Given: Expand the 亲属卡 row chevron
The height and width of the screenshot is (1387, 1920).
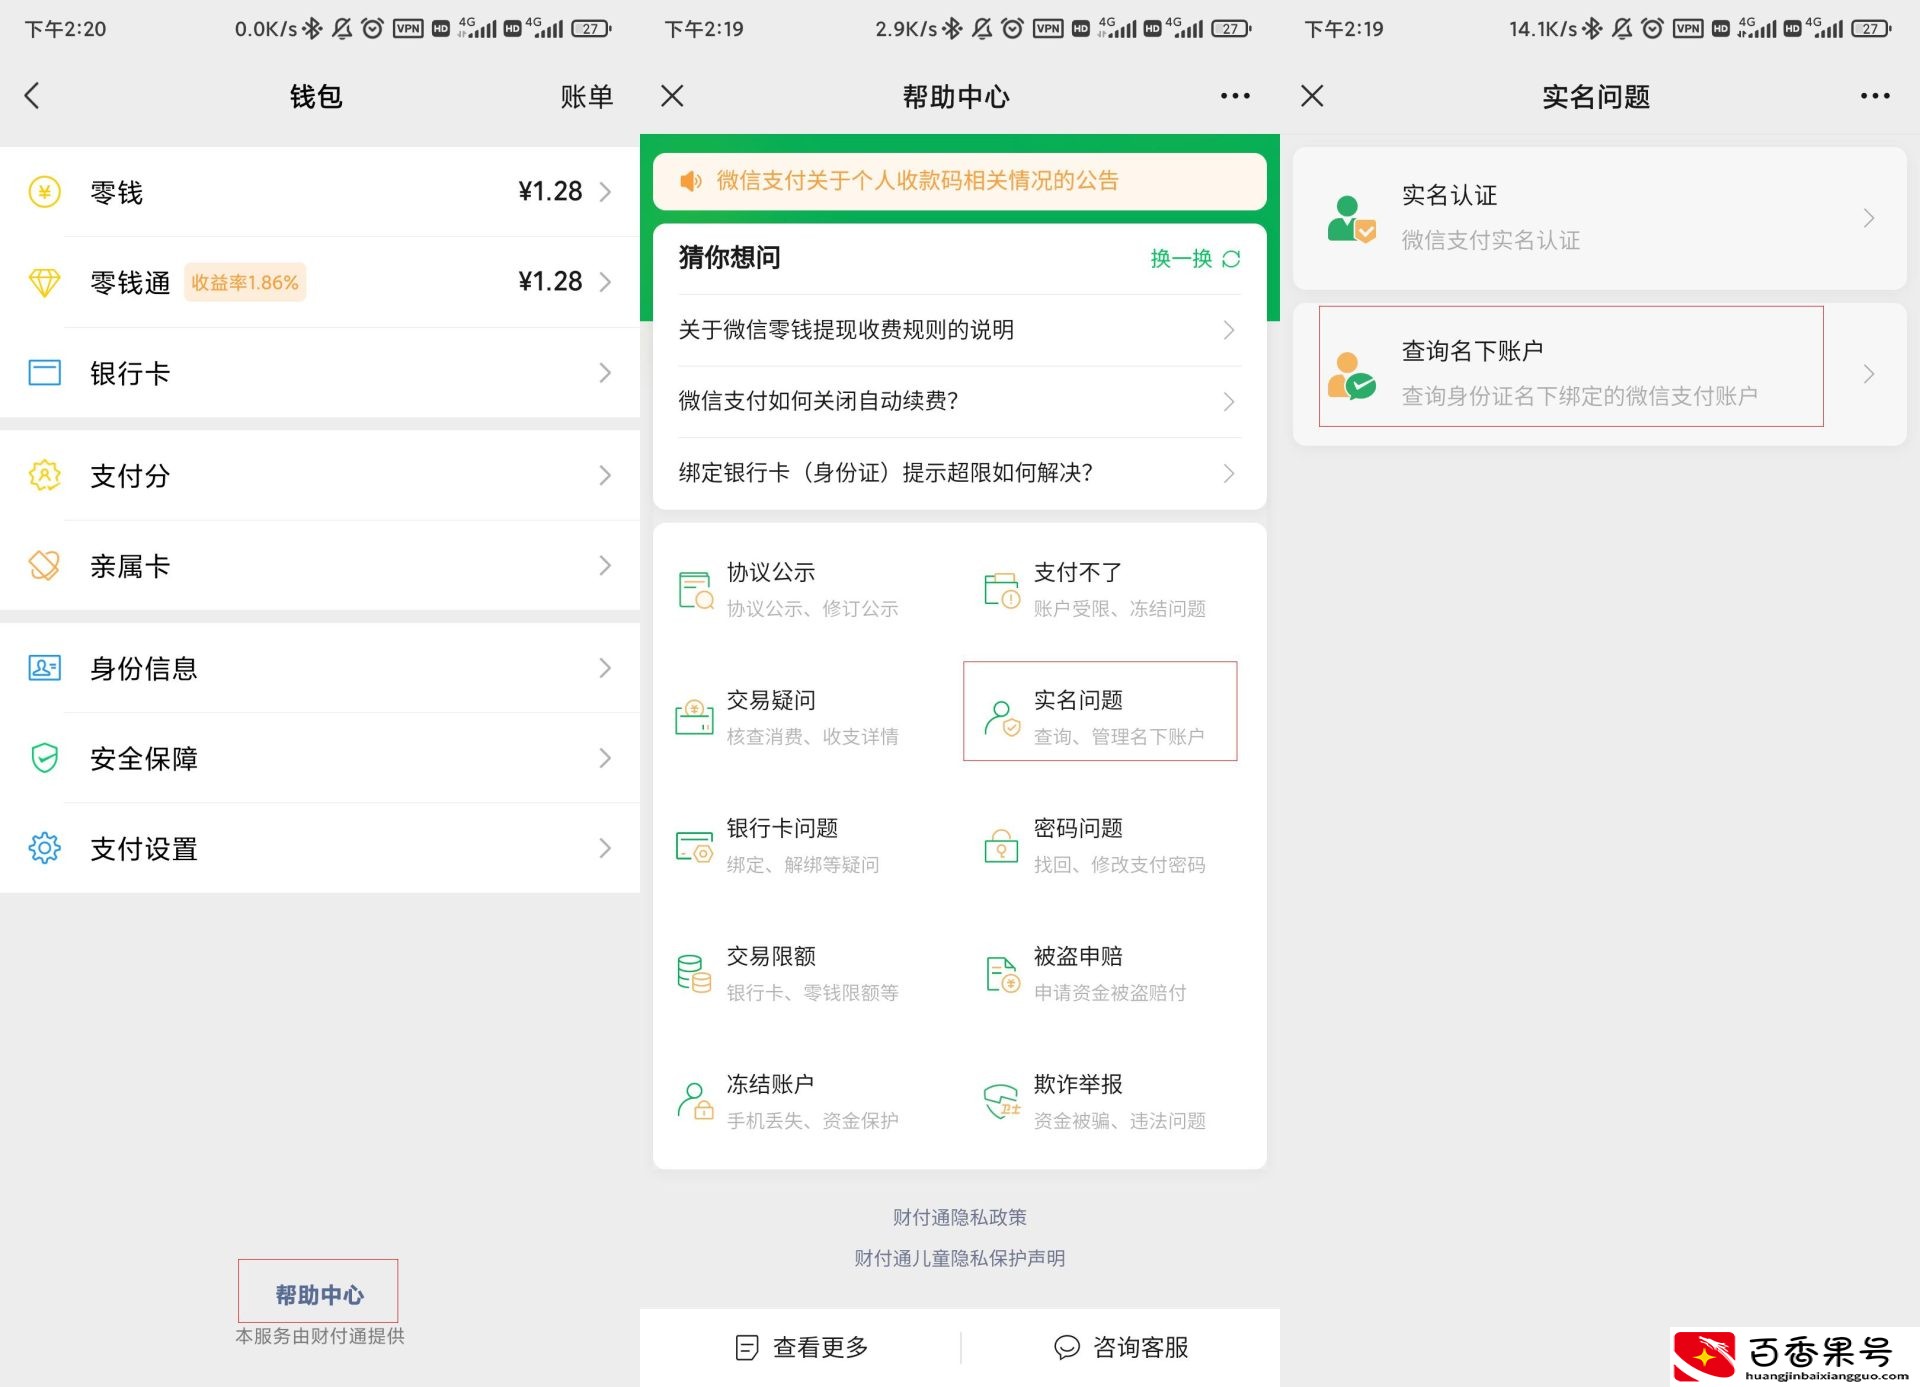Looking at the screenshot, I should pos(605,565).
